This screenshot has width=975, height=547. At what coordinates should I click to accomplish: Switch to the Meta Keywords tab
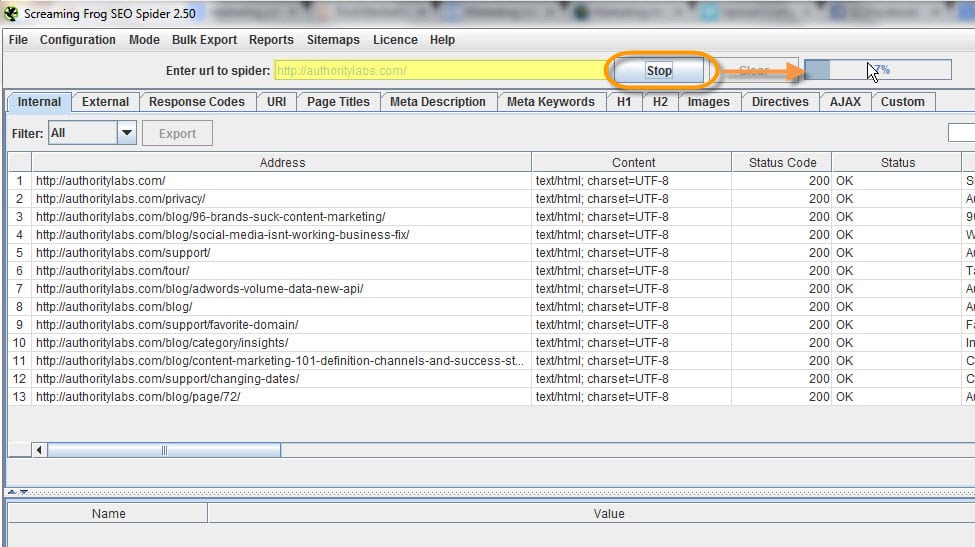[551, 102]
